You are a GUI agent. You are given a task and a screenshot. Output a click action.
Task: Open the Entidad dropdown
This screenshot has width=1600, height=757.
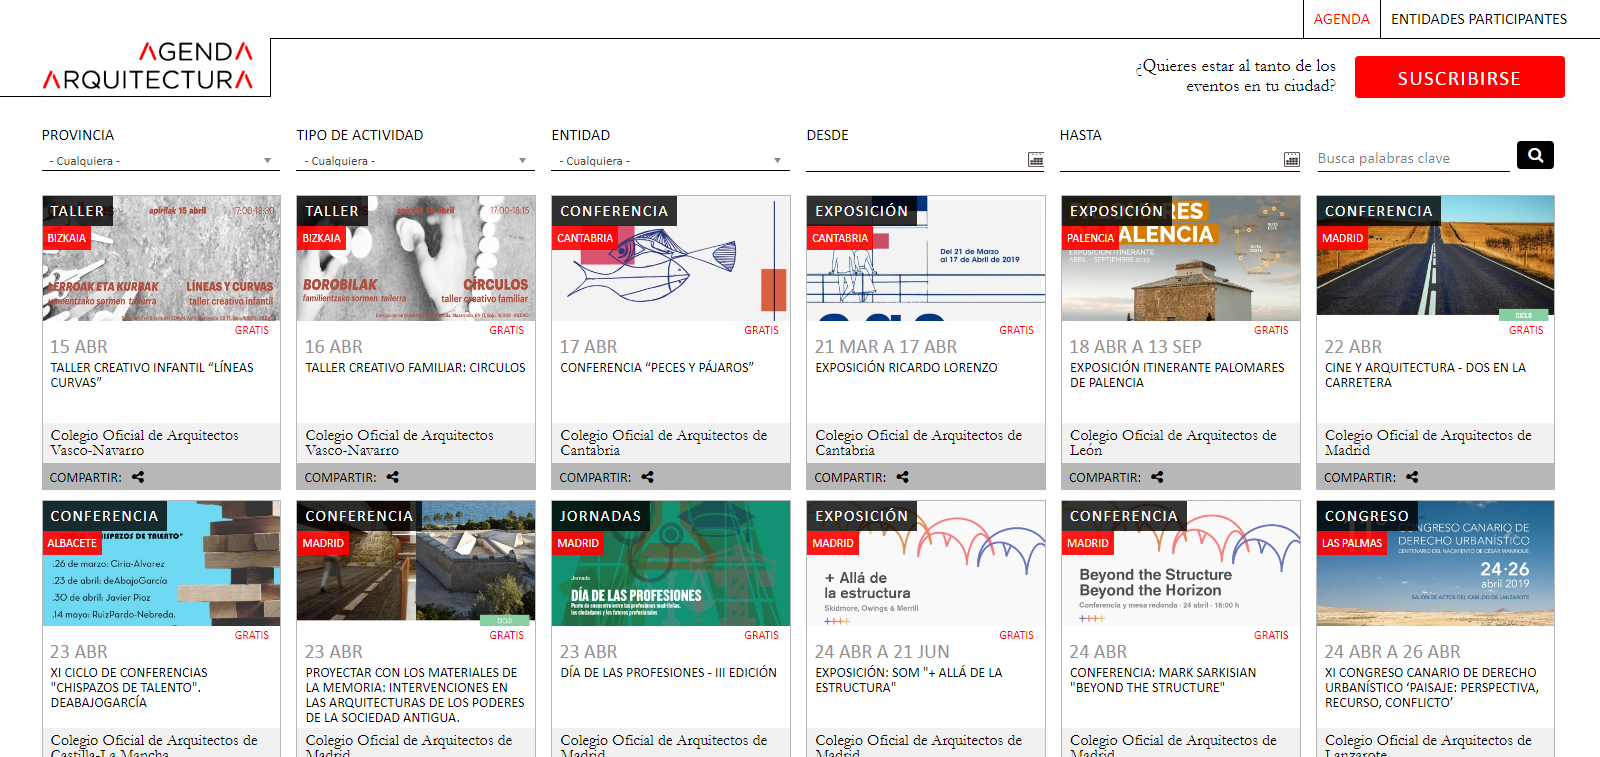pos(671,161)
